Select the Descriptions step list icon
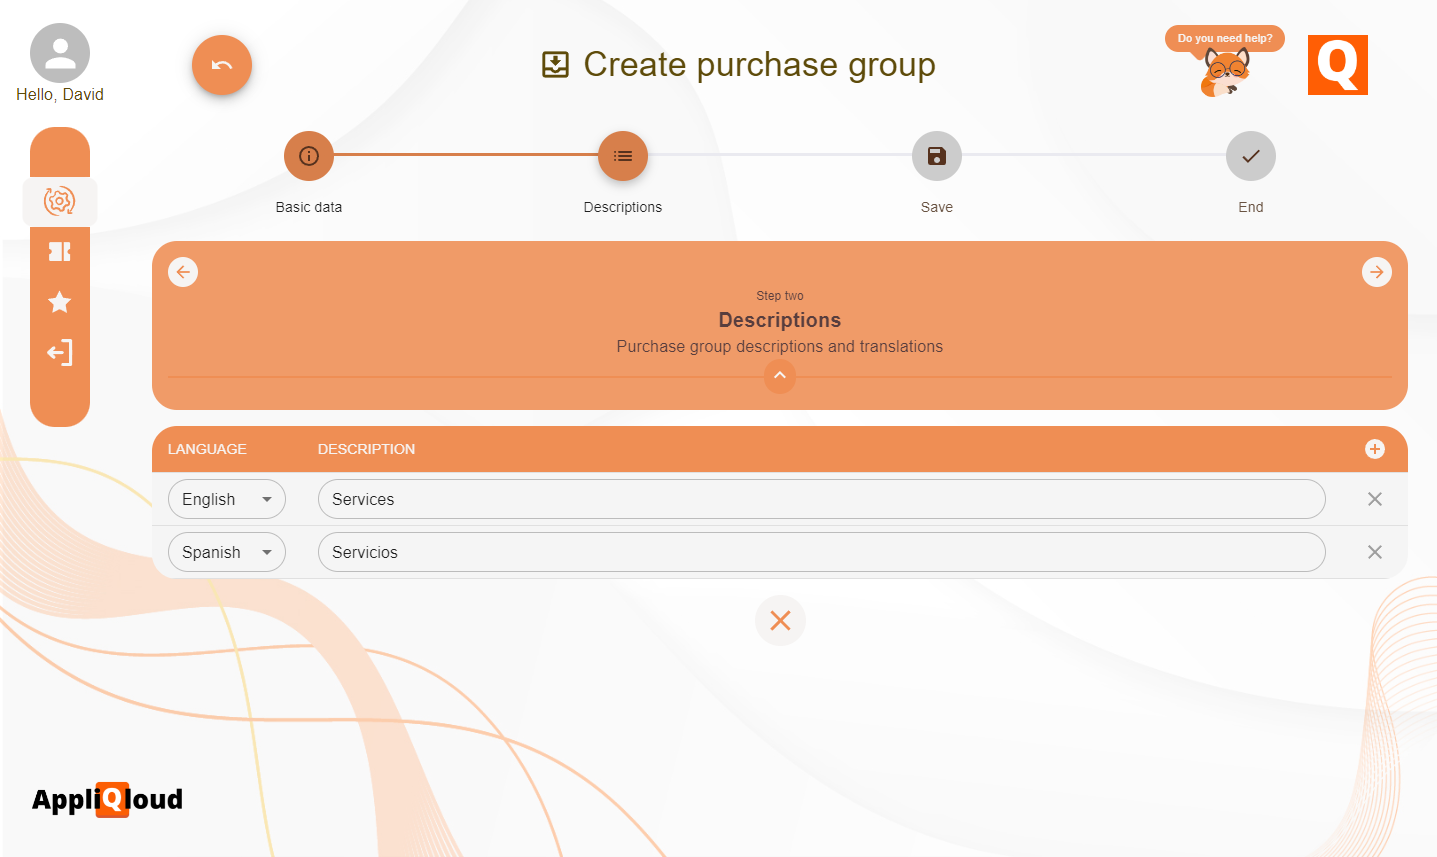Viewport: 1437px width, 857px height. [x=622, y=156]
